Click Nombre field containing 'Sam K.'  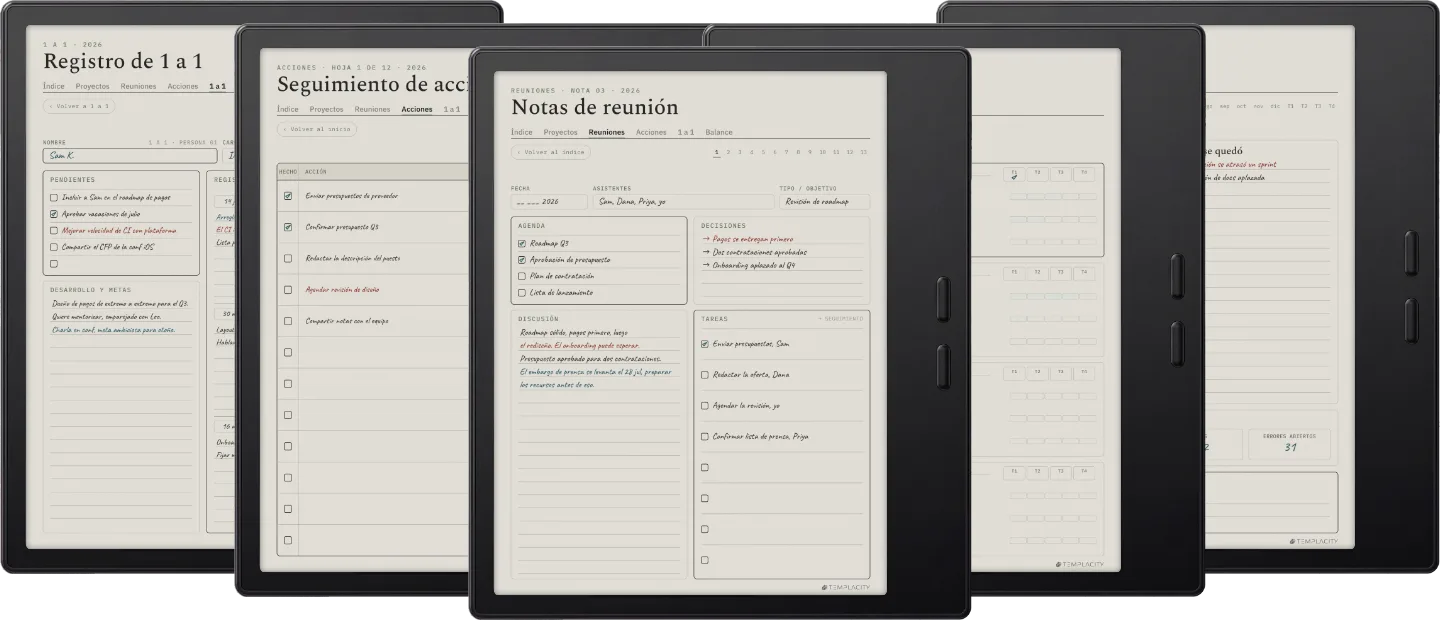point(130,156)
